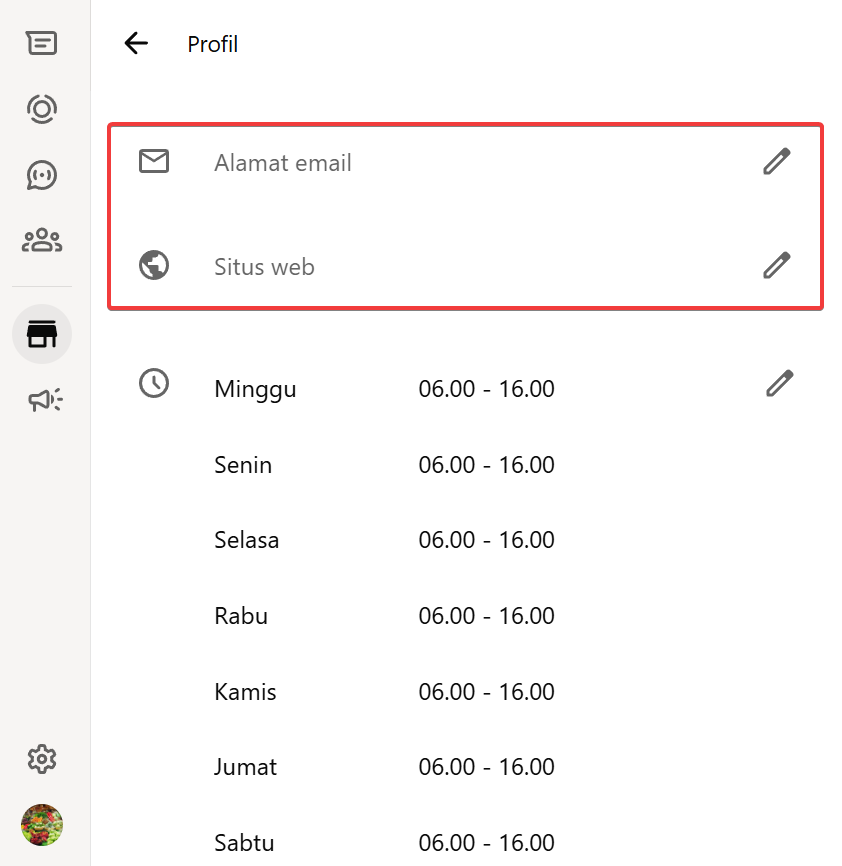Click the Minggu hours row
The image size is (842, 866).
385,389
